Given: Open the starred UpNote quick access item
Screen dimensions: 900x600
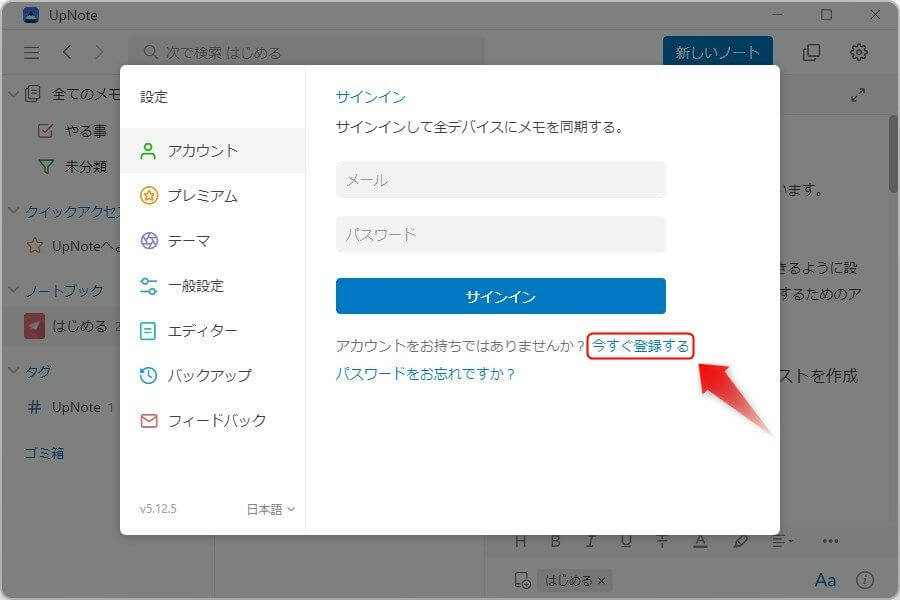Looking at the screenshot, I should pyautogui.click(x=73, y=246).
